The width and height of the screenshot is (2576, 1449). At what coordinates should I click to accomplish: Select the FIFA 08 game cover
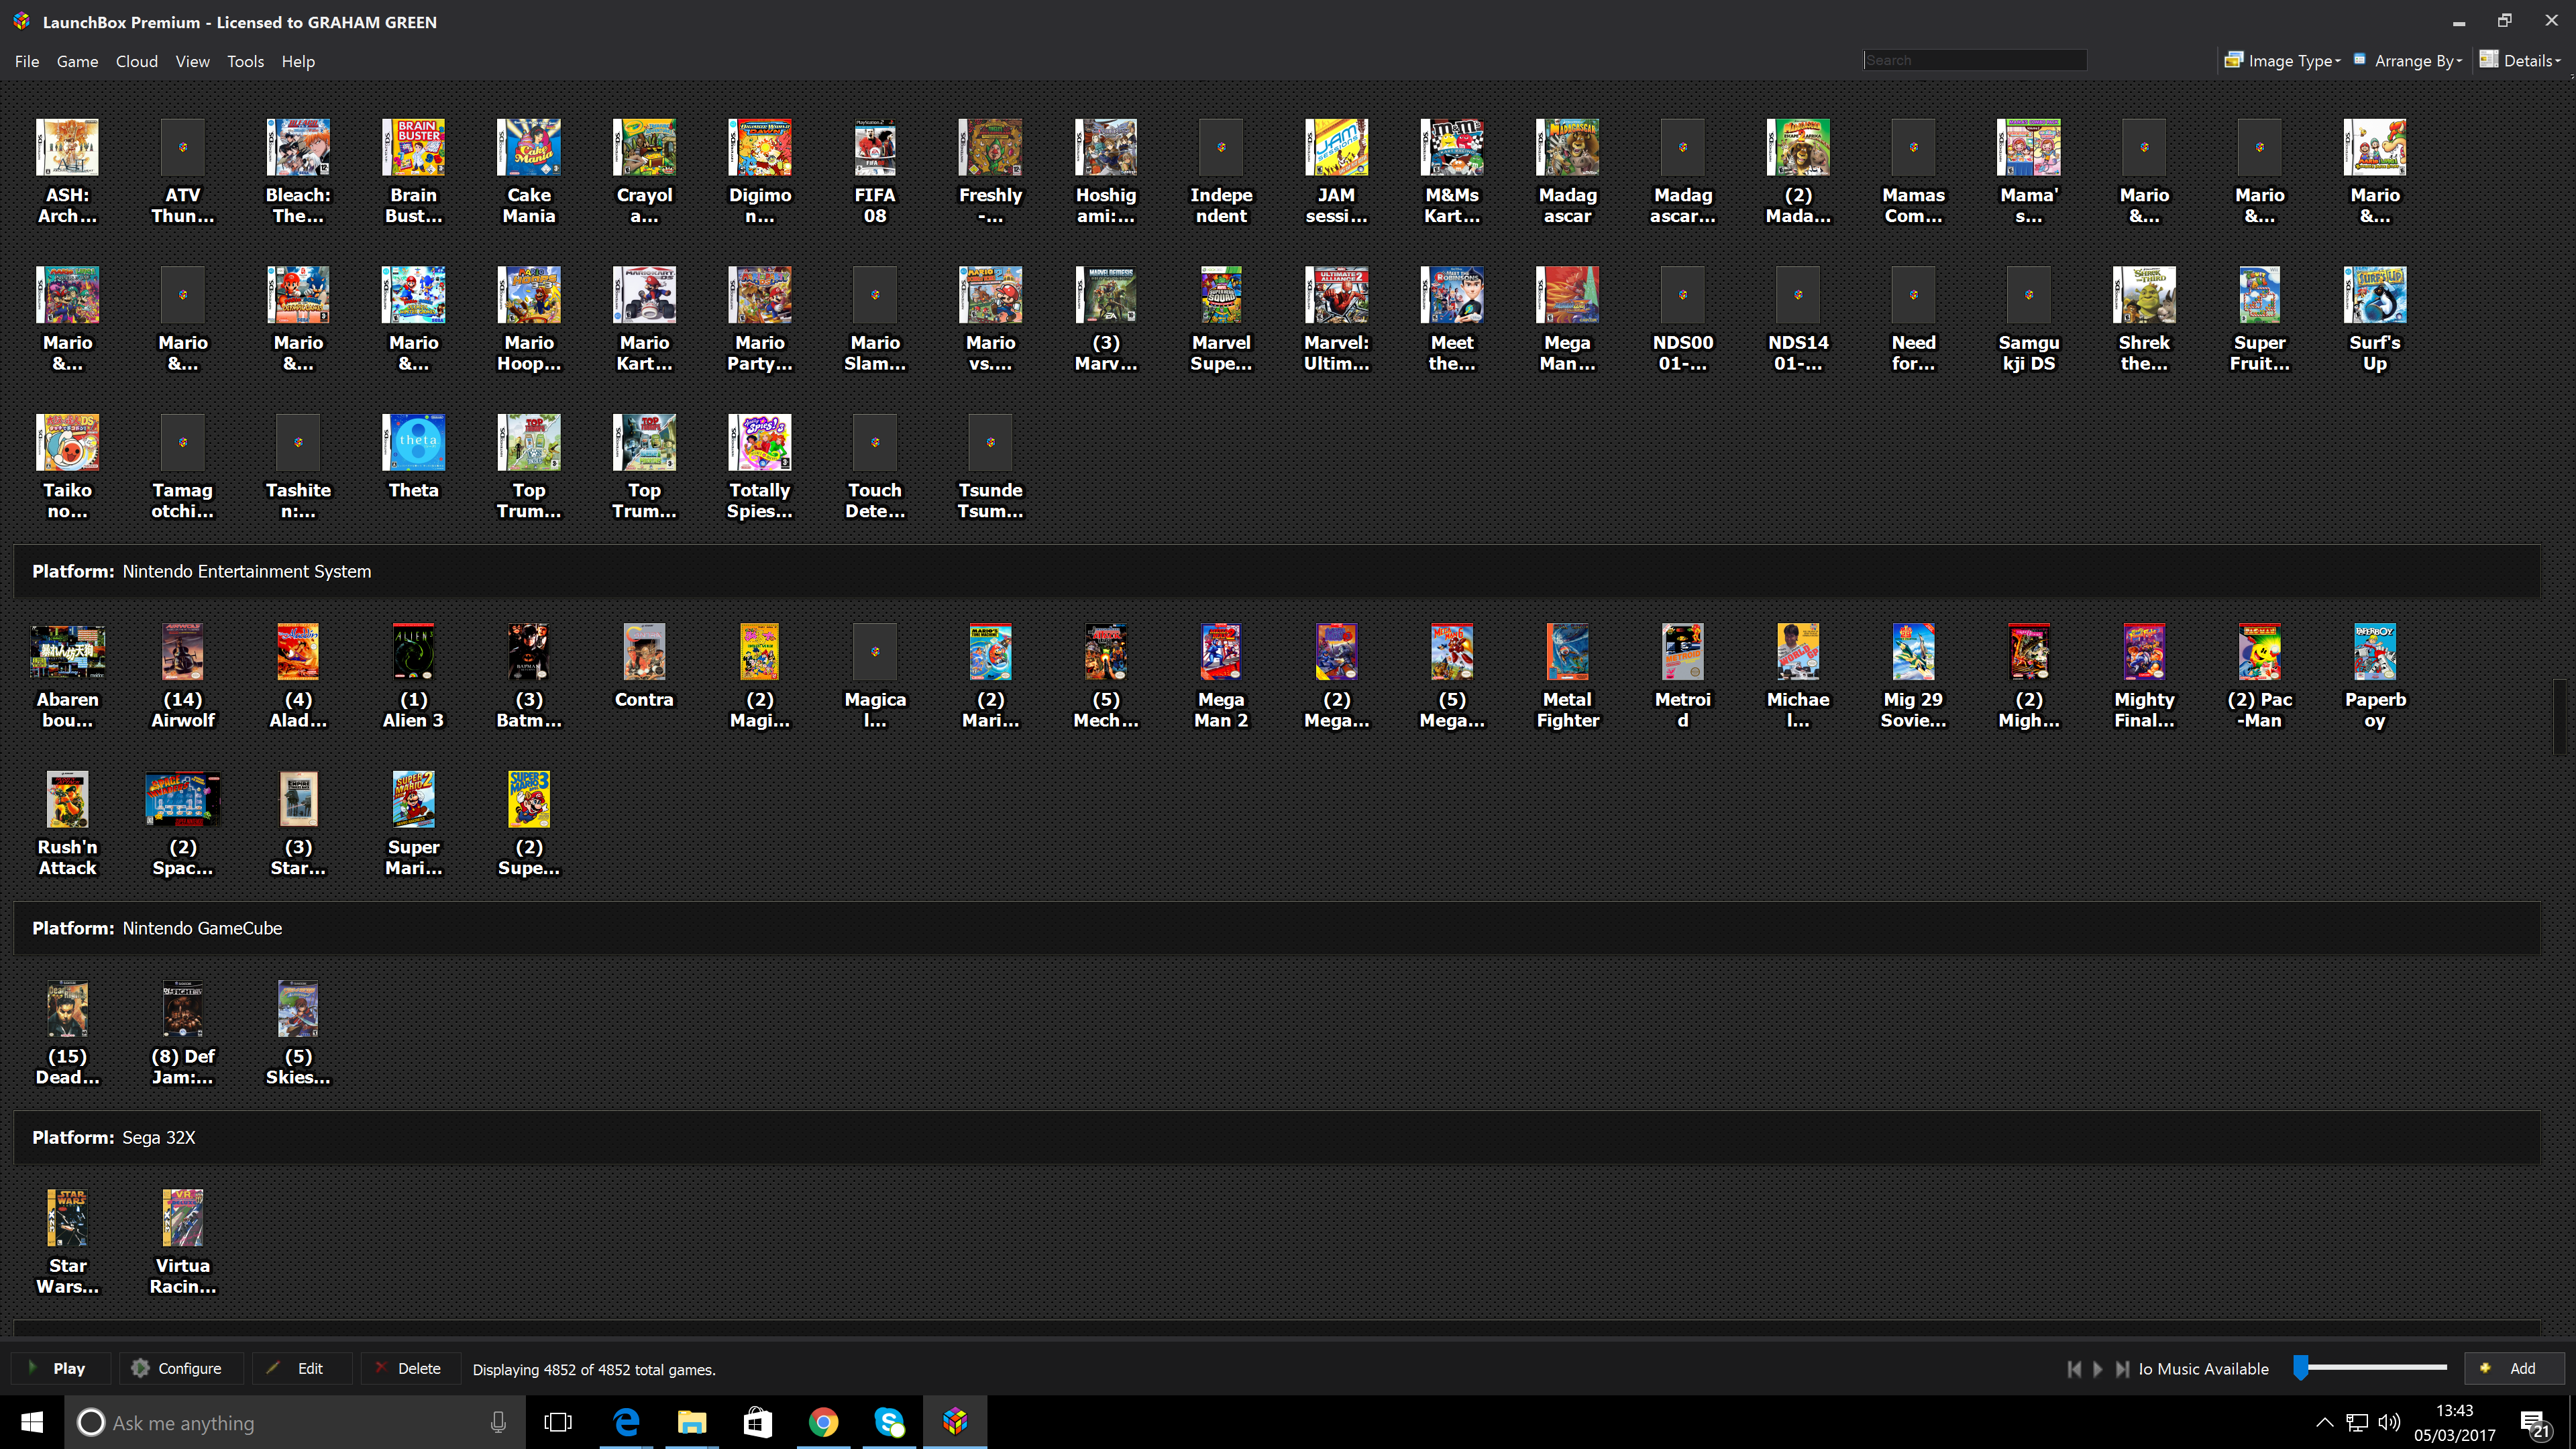[875, 147]
